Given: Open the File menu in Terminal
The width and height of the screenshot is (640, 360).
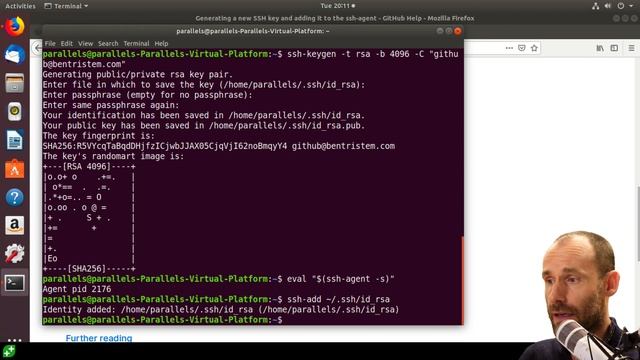Looking at the screenshot, I should (x=50, y=43).
